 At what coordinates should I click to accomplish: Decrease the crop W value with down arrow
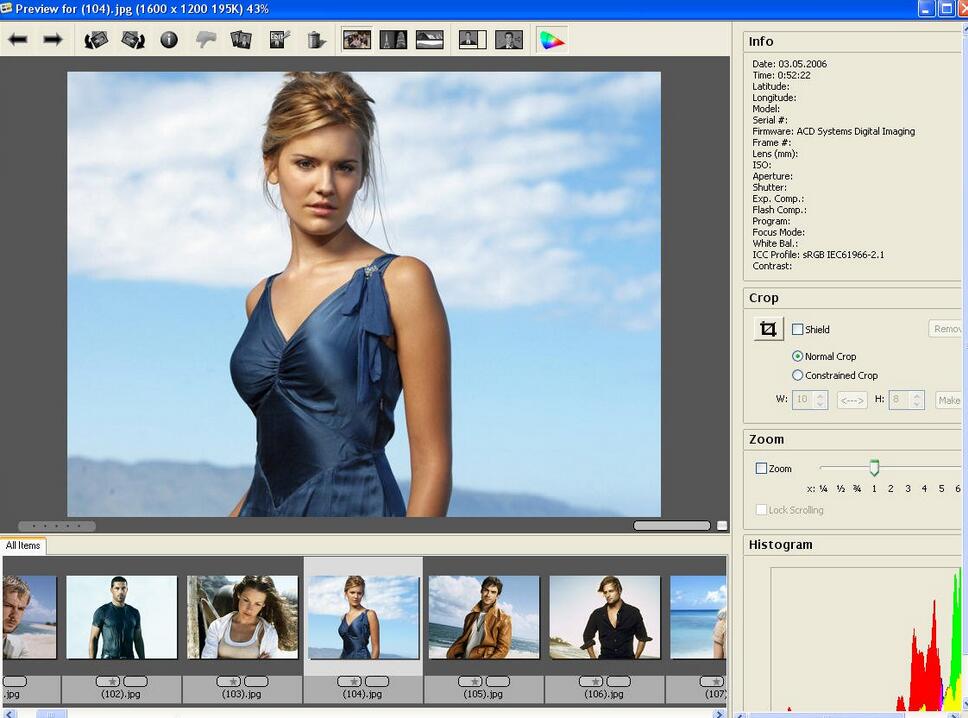(820, 404)
